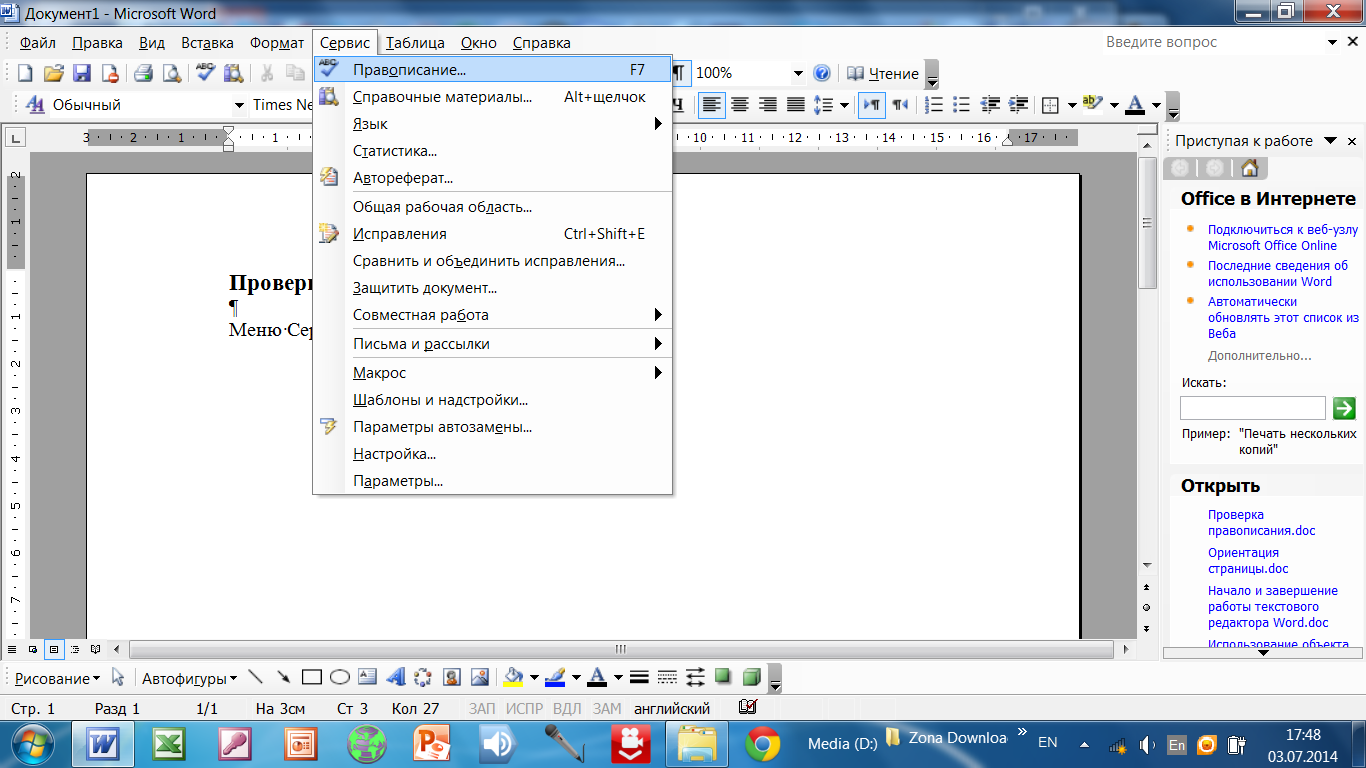Viewport: 1366px width, 768px height.
Task: Open the Автофигуры shapes dropdown
Action: click(x=189, y=678)
